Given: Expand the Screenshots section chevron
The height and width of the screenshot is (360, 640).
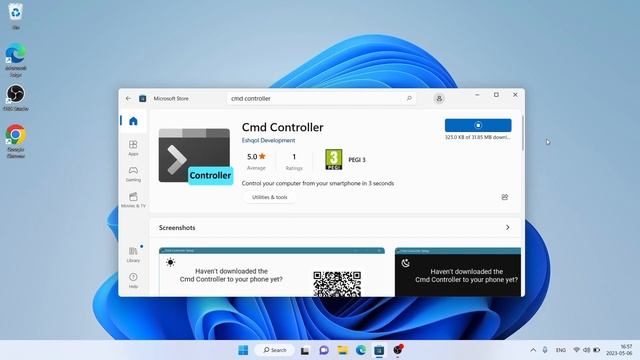Looking at the screenshot, I should point(507,227).
